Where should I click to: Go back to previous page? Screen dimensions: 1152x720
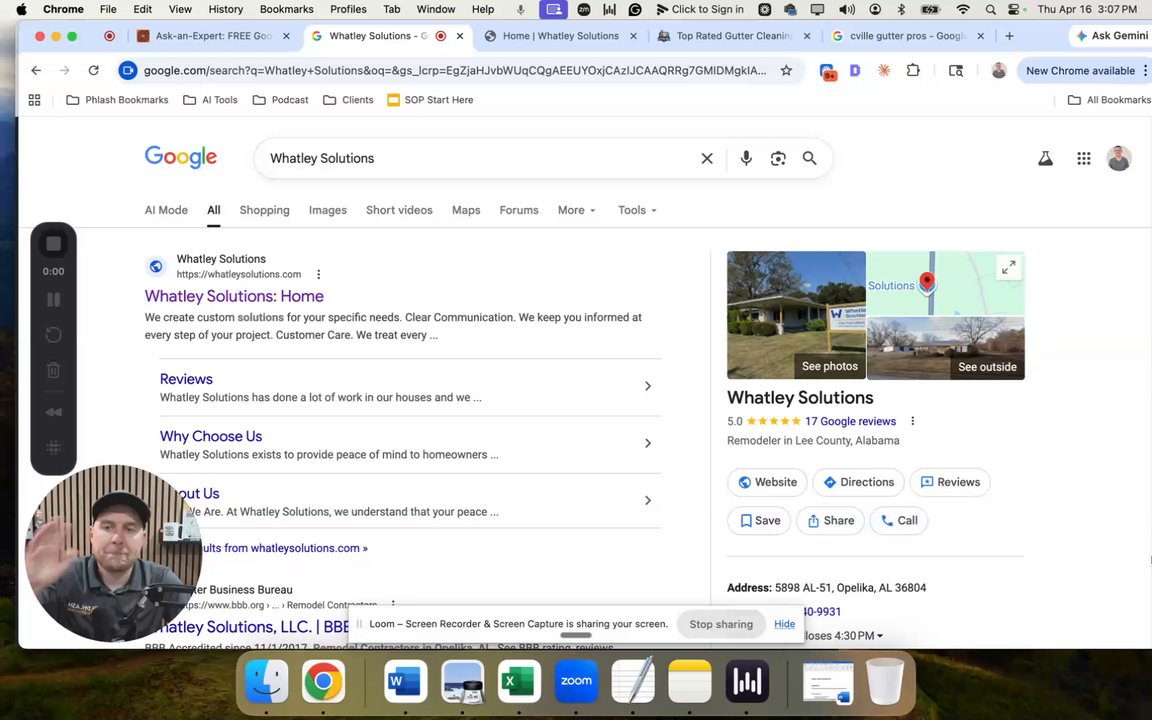(x=36, y=71)
